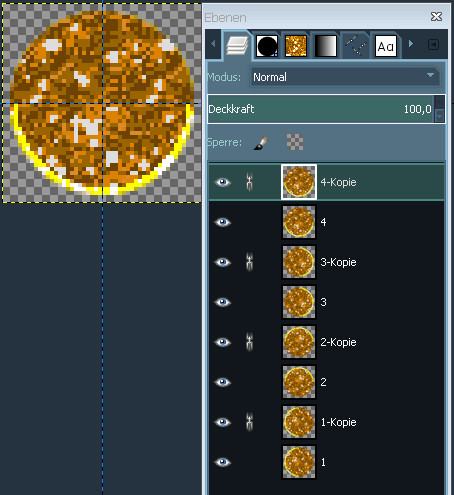454x495 pixels.
Task: Open the Fonts tab
Action: (x=386, y=46)
